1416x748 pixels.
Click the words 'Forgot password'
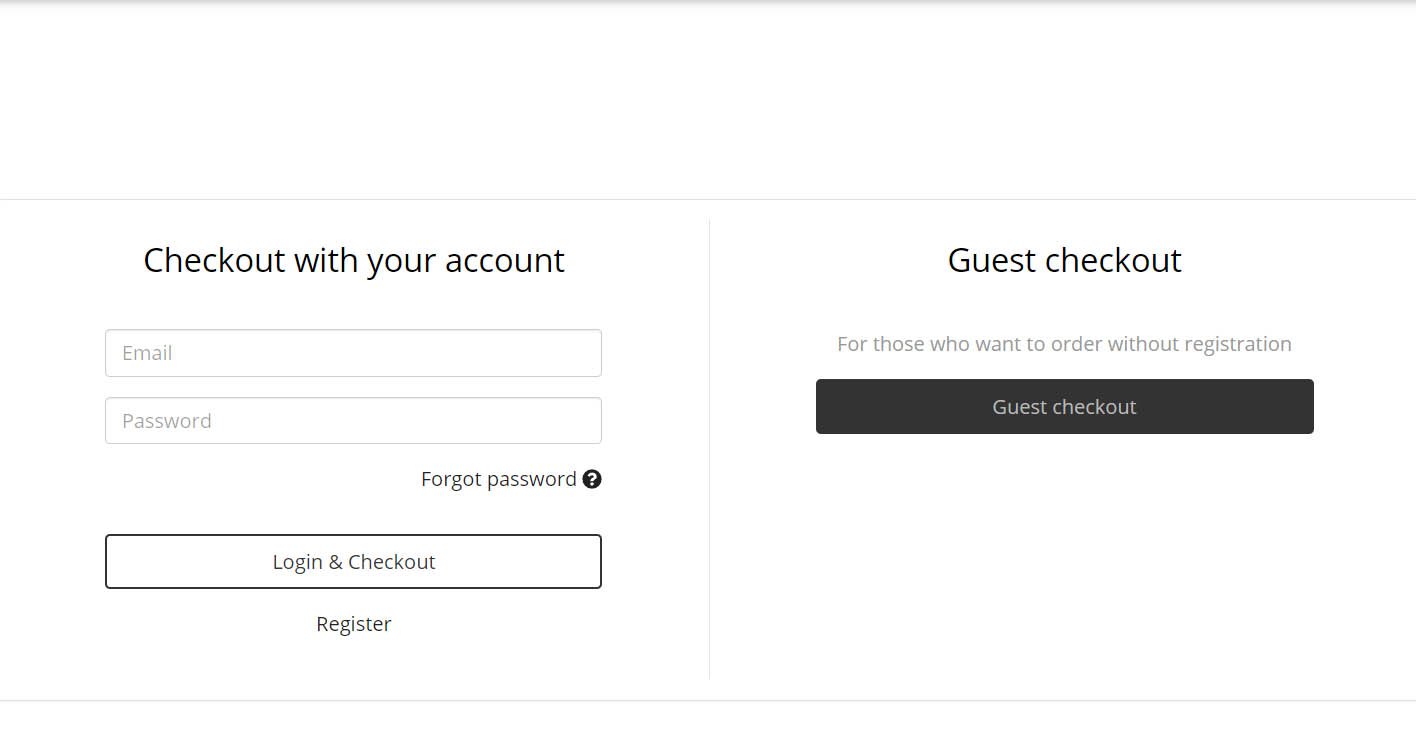(x=499, y=479)
